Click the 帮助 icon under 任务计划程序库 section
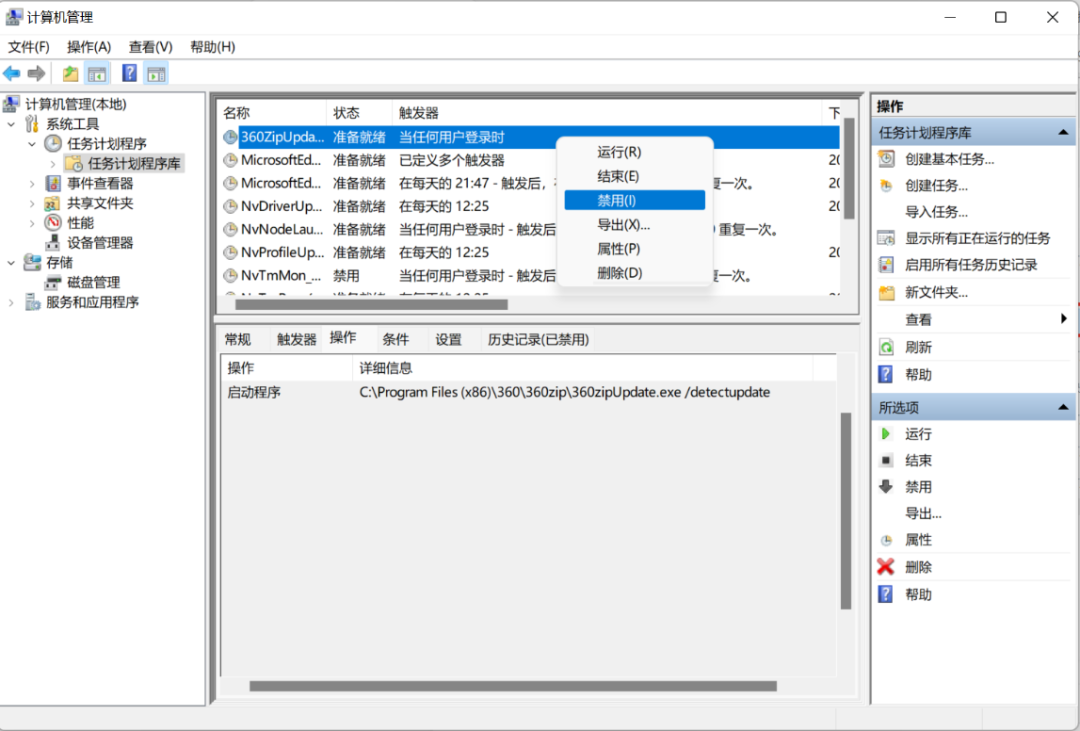 click(x=886, y=374)
